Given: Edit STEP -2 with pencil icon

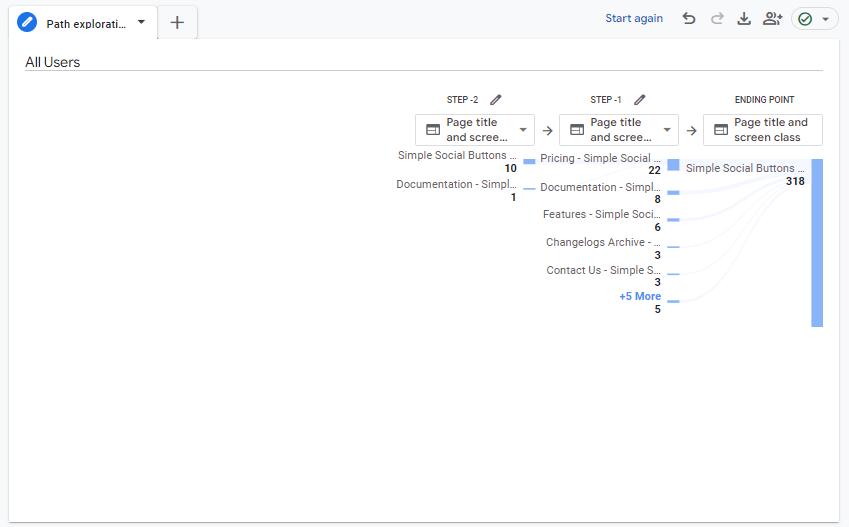Looking at the screenshot, I should [495, 100].
